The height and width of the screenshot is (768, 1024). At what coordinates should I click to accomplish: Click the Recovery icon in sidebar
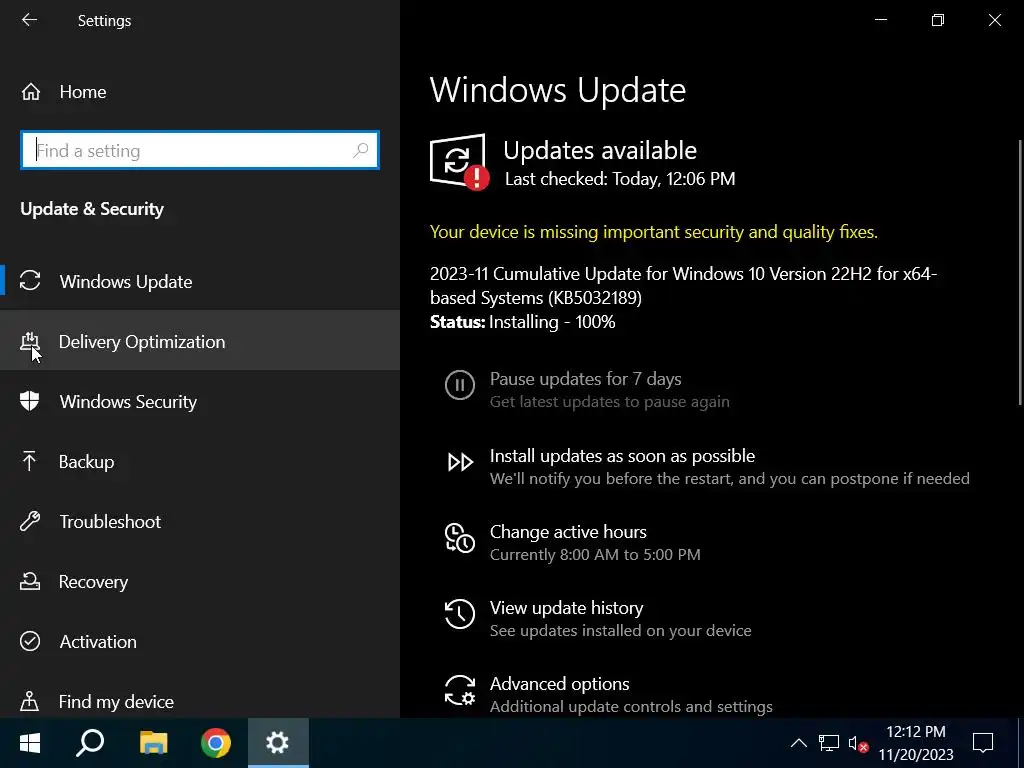click(30, 581)
